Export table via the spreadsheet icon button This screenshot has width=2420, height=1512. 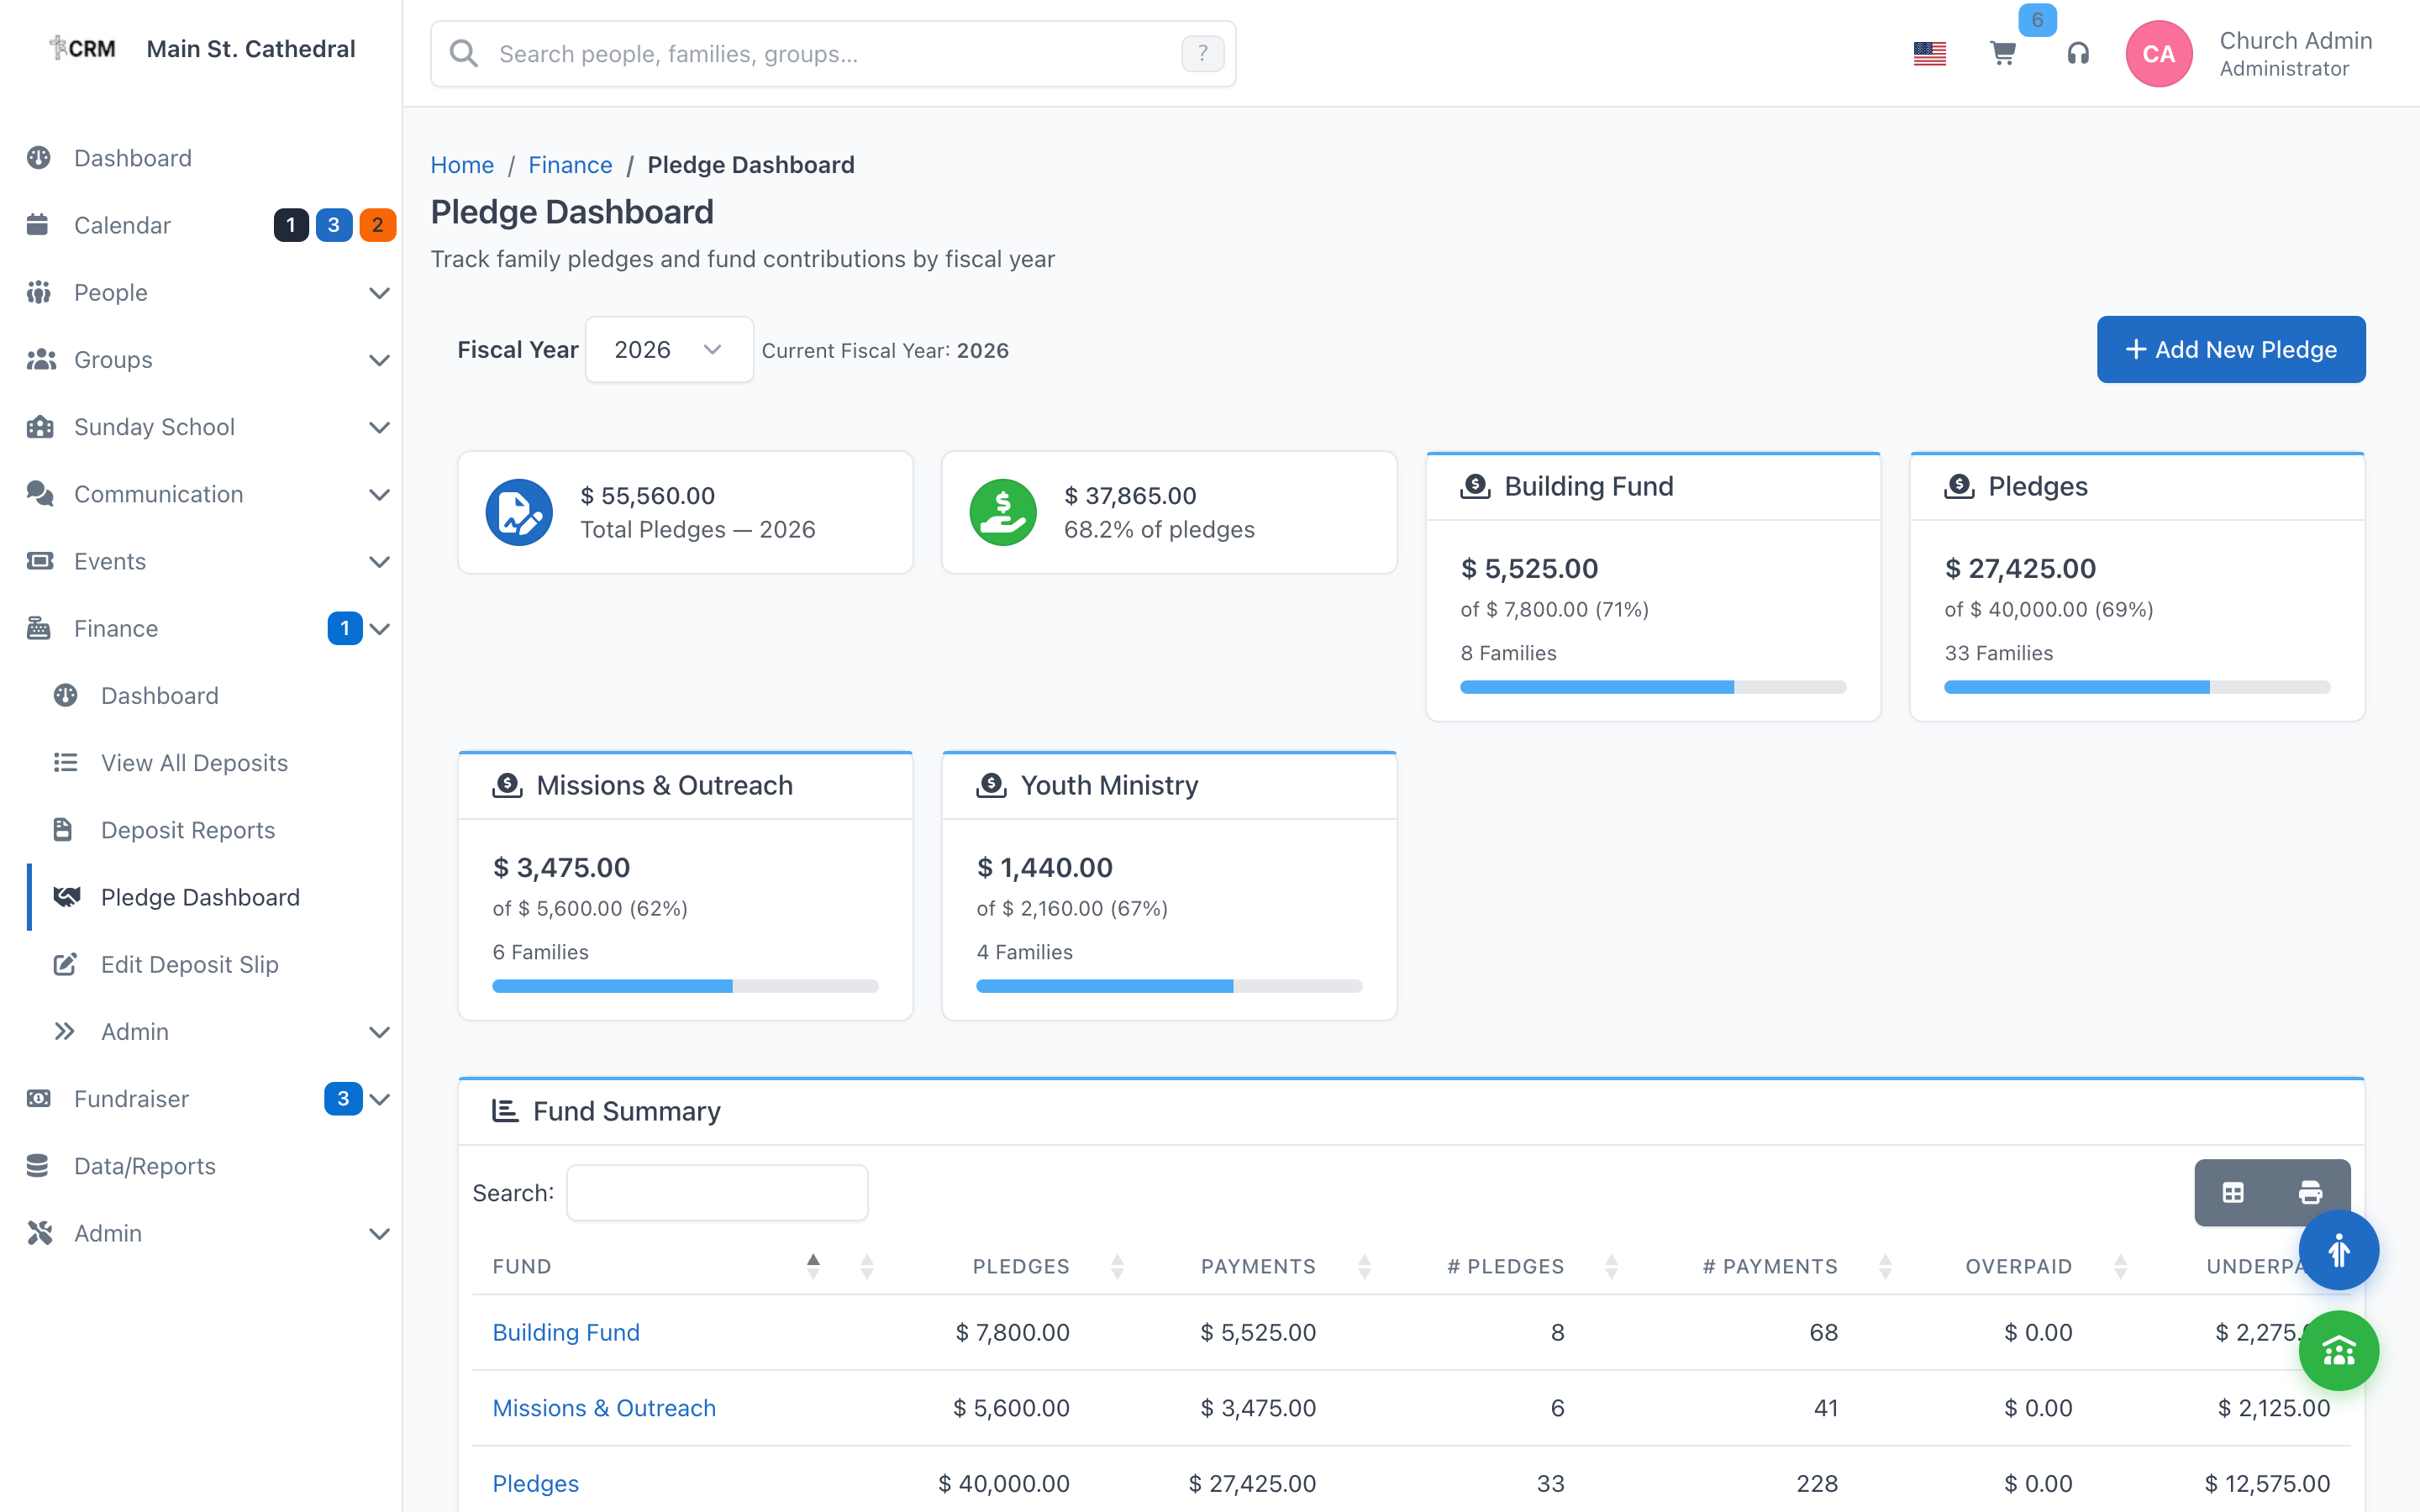click(2233, 1192)
